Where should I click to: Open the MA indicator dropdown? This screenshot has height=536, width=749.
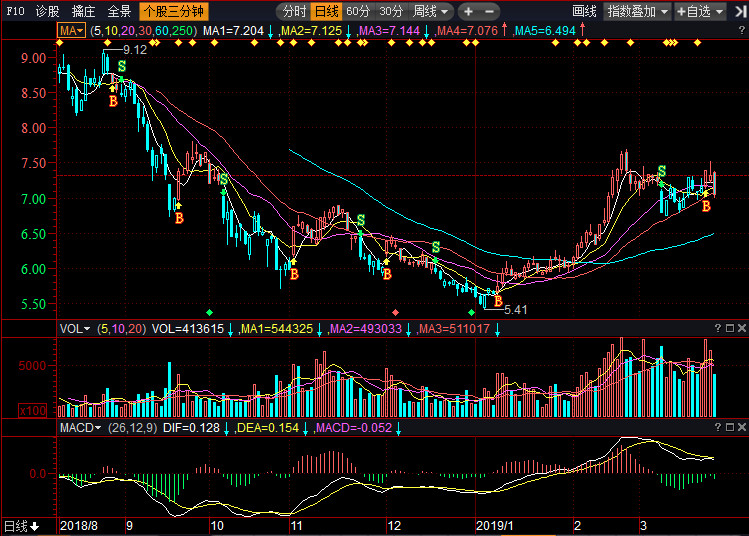coord(71,32)
